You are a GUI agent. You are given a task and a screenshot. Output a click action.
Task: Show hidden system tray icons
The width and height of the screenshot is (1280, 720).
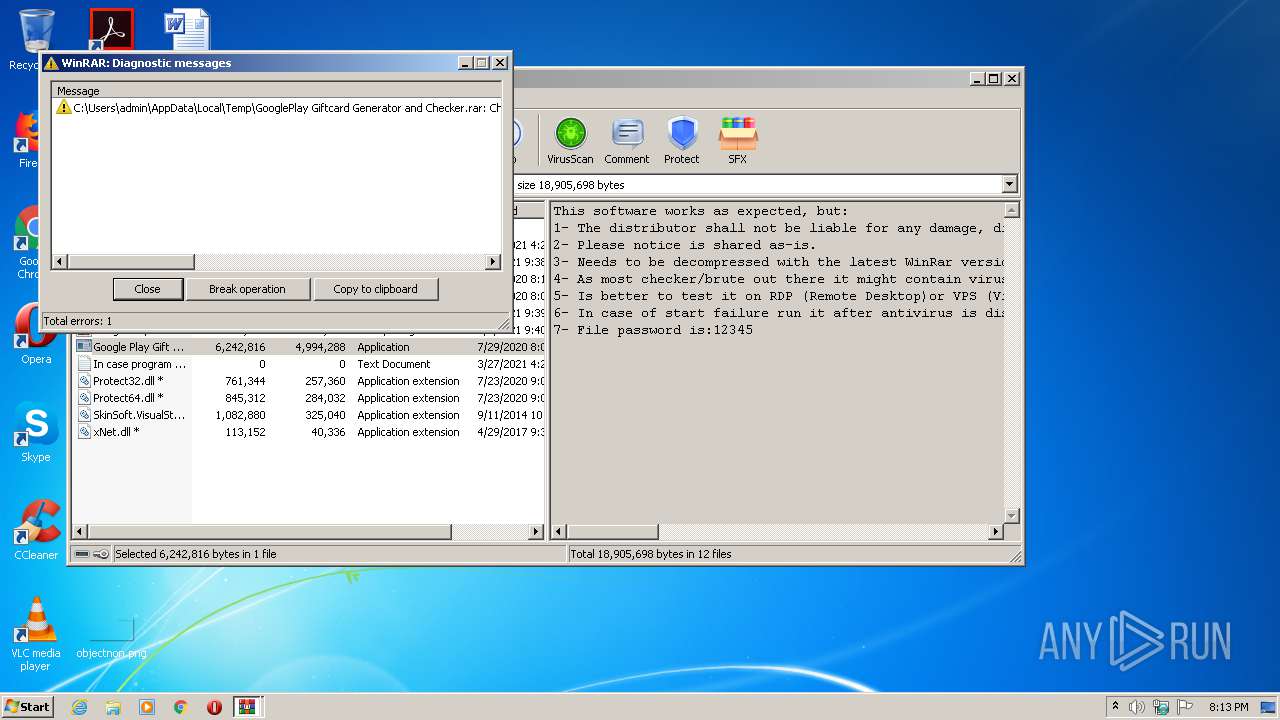point(1115,706)
